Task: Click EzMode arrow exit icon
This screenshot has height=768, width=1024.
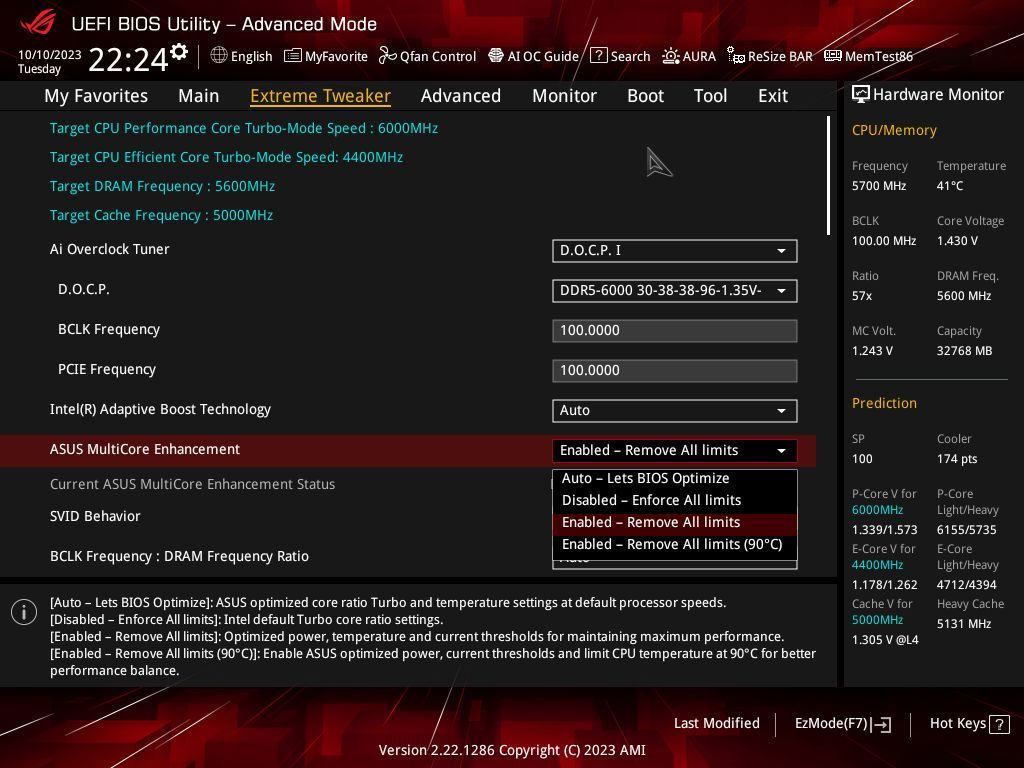Action: tap(882, 724)
